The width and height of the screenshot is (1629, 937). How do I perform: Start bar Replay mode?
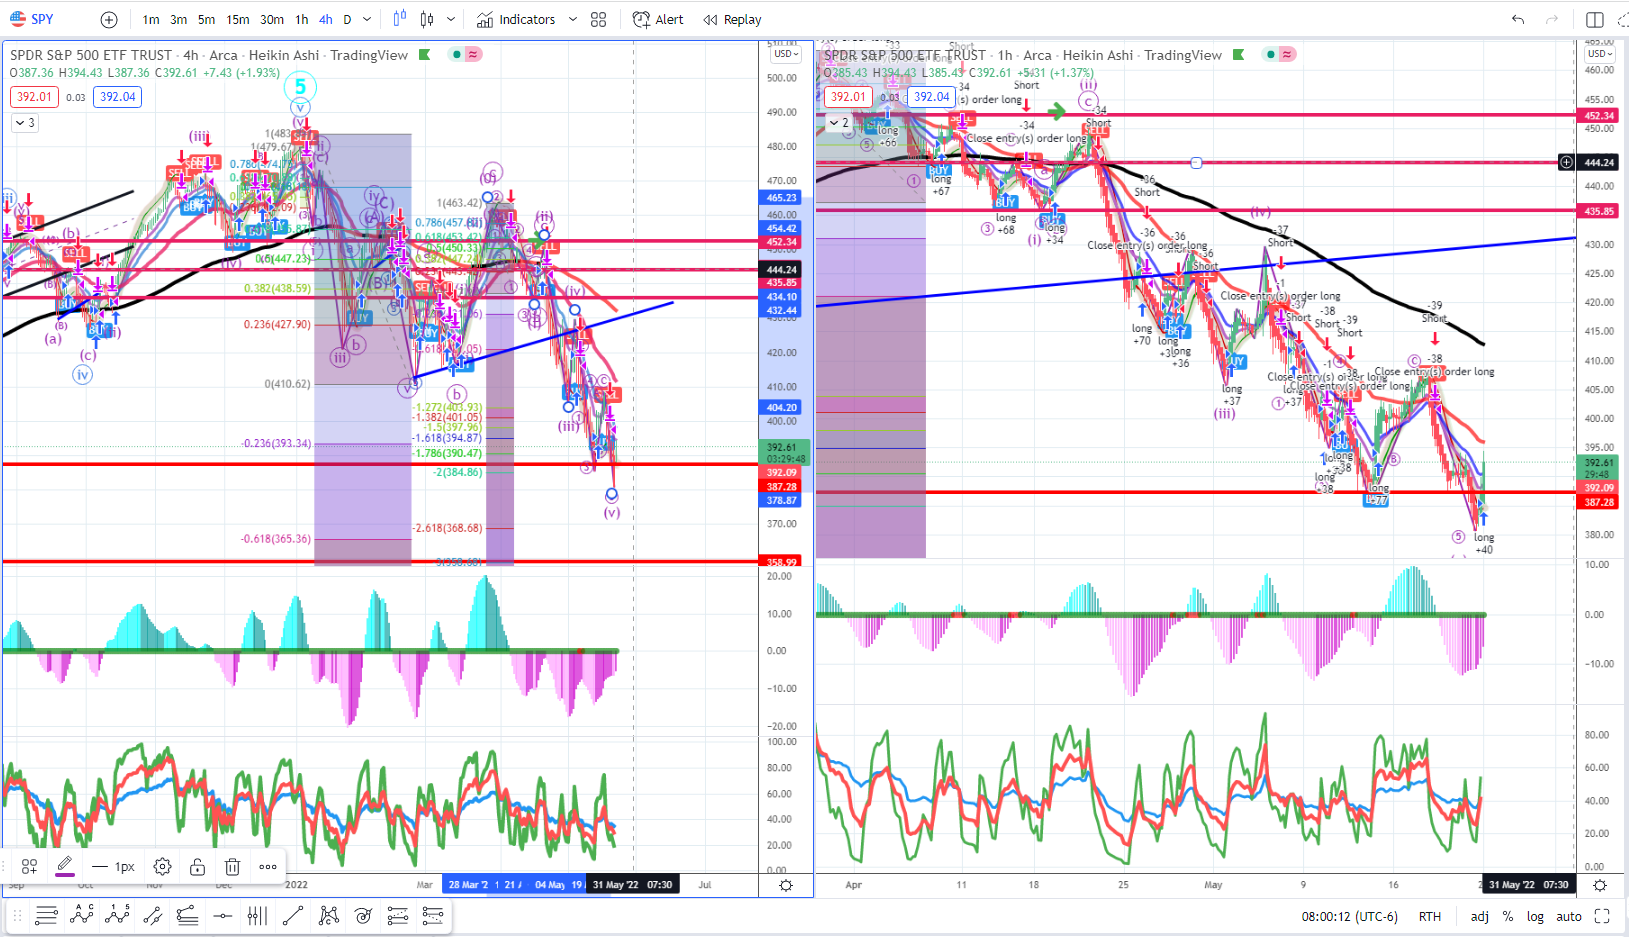(x=732, y=20)
